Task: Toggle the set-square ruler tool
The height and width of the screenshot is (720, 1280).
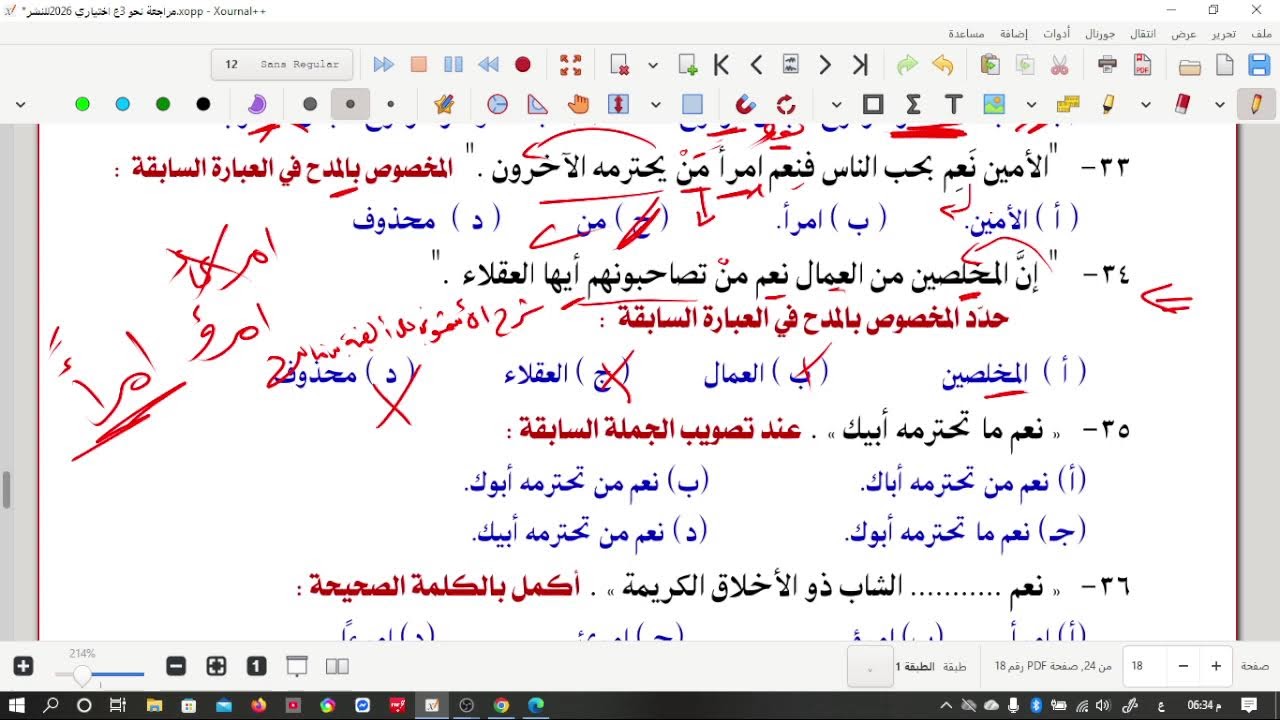Action: click(x=538, y=104)
